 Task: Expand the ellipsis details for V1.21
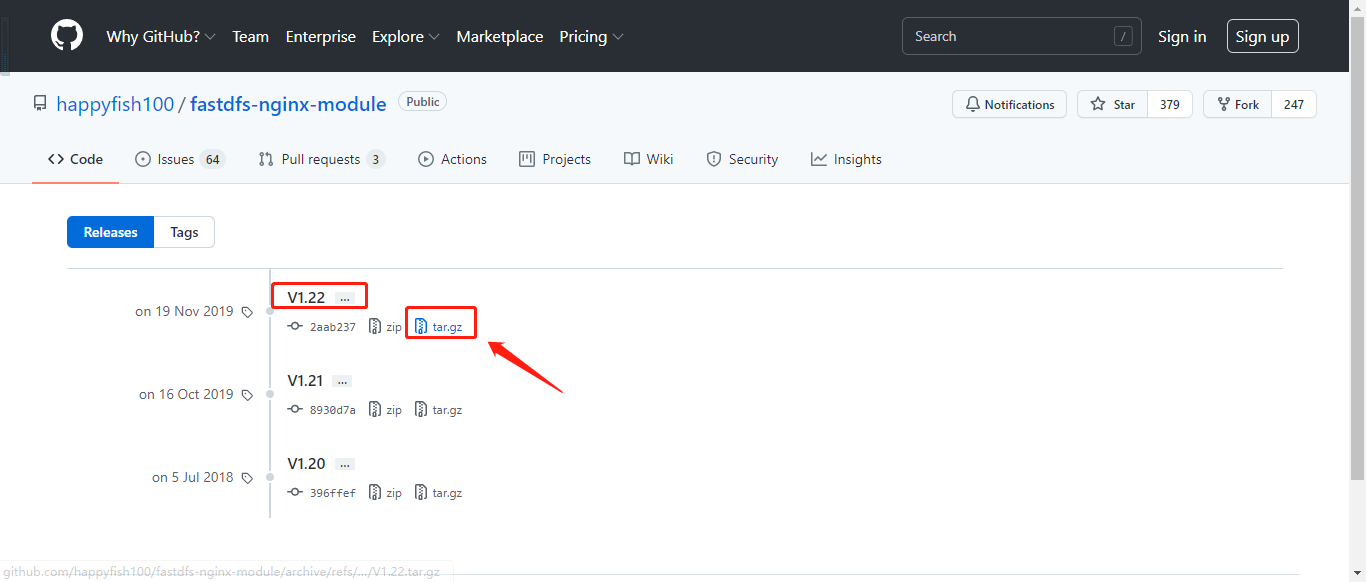tap(344, 381)
